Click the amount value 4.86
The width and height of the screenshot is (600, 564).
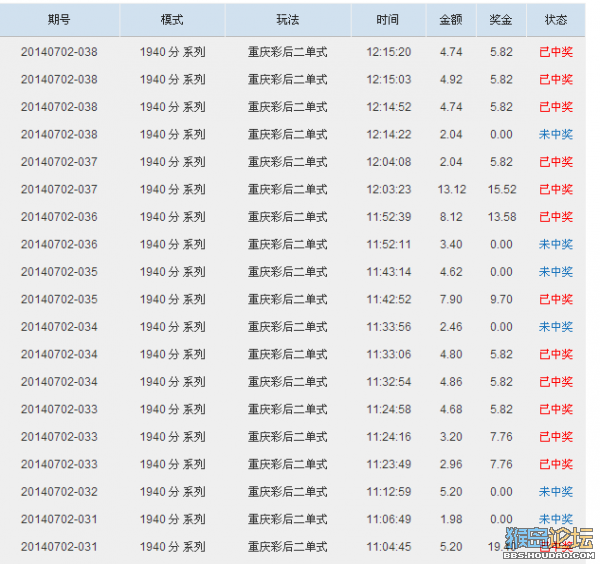(451, 382)
